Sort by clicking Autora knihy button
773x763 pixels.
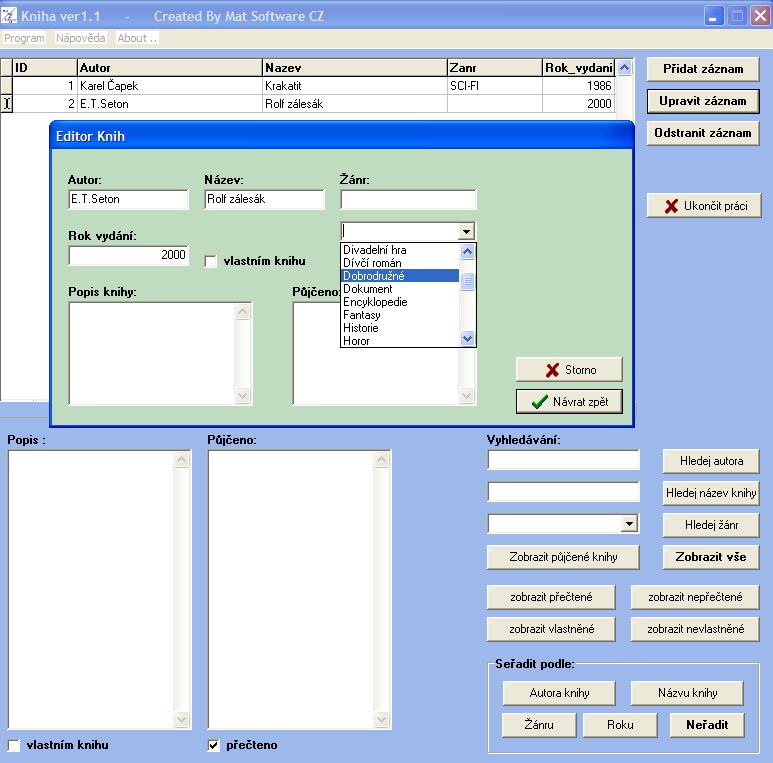click(559, 693)
